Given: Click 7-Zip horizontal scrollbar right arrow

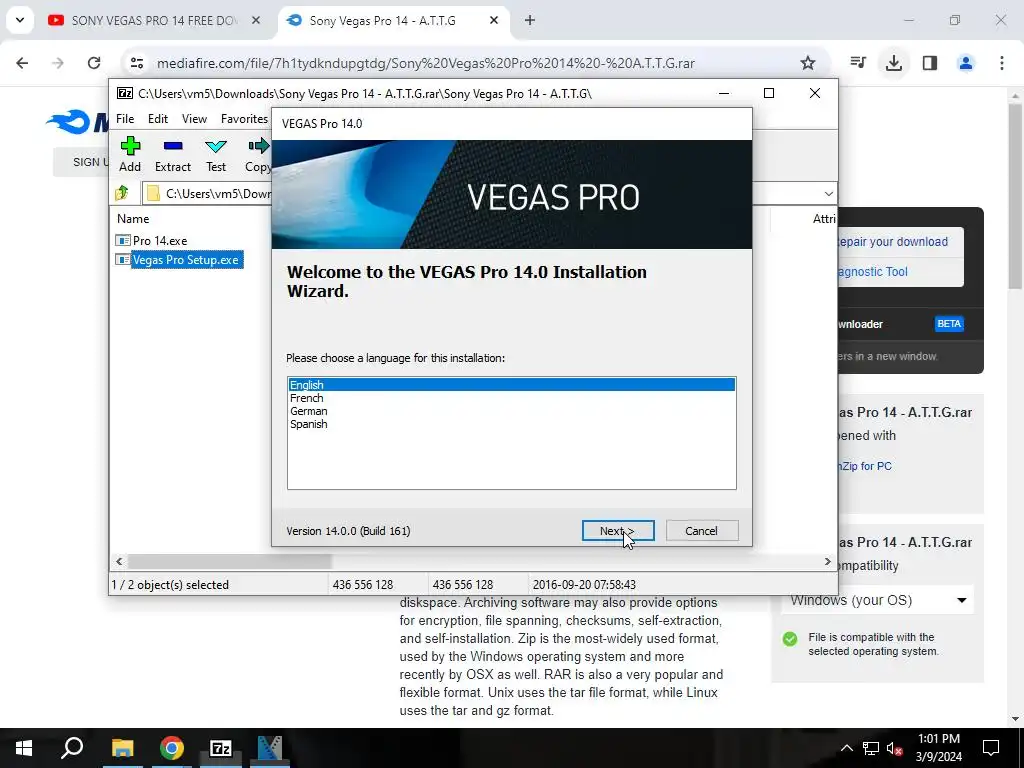Looking at the screenshot, I should pos(827,561).
